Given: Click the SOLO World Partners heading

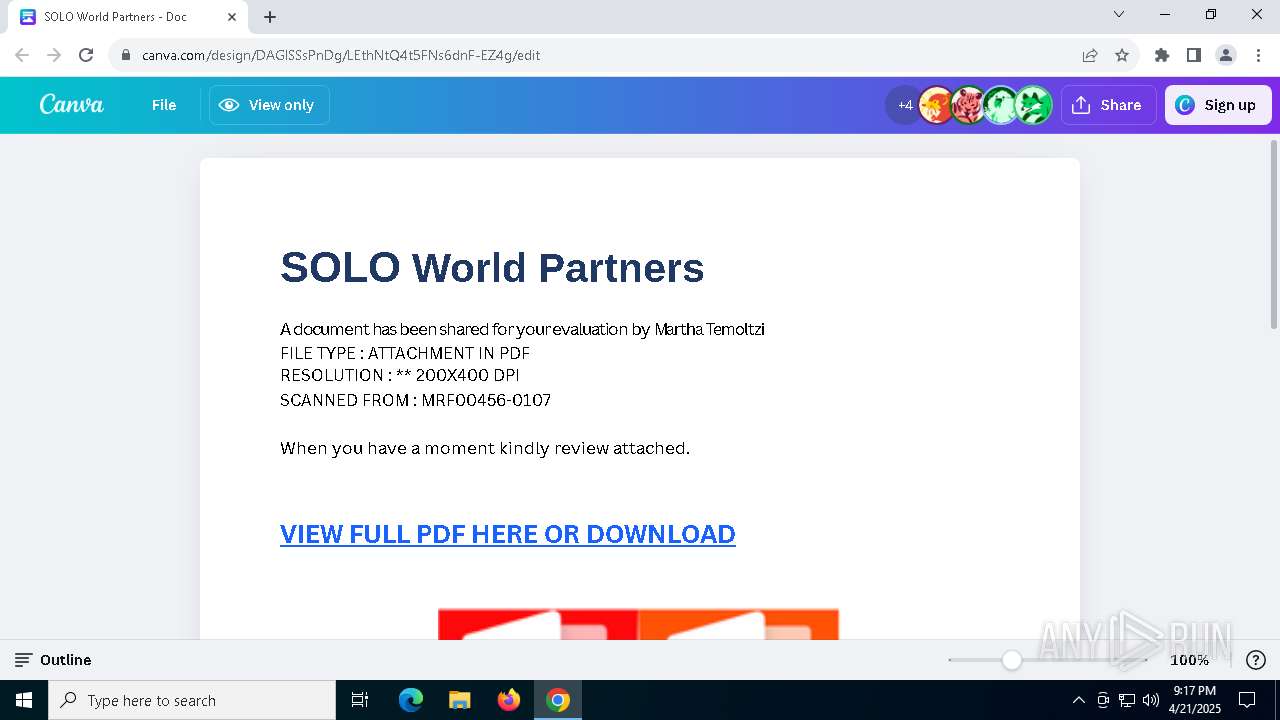Looking at the screenshot, I should pyautogui.click(x=492, y=268).
